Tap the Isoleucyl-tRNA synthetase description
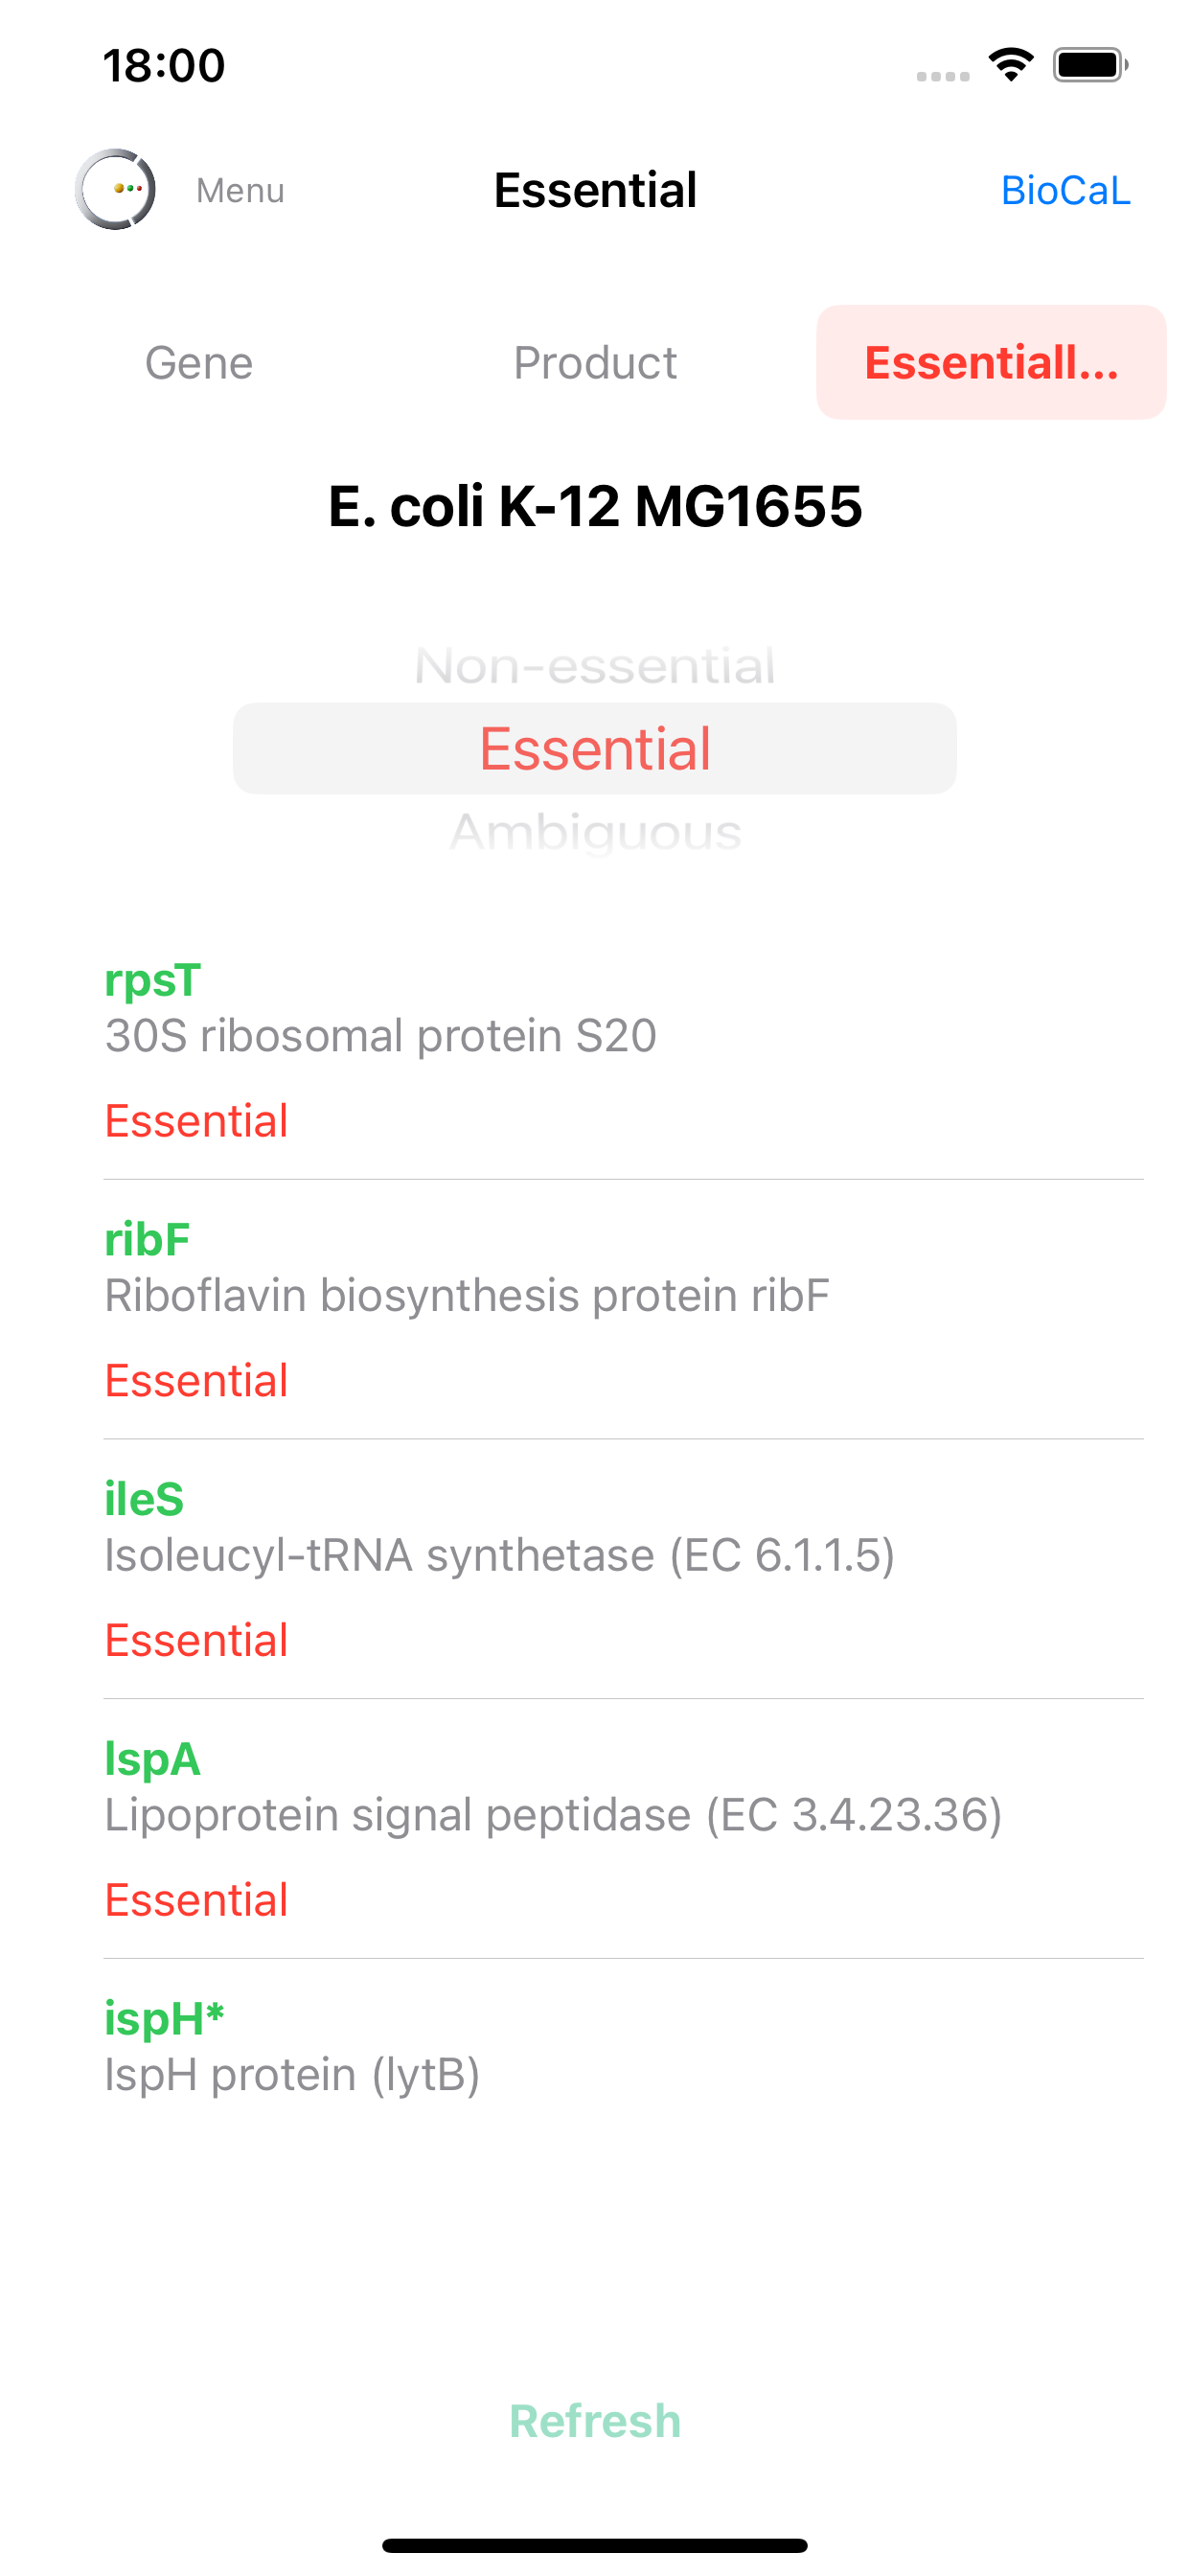The width and height of the screenshot is (1190, 2576). pyautogui.click(x=499, y=1555)
